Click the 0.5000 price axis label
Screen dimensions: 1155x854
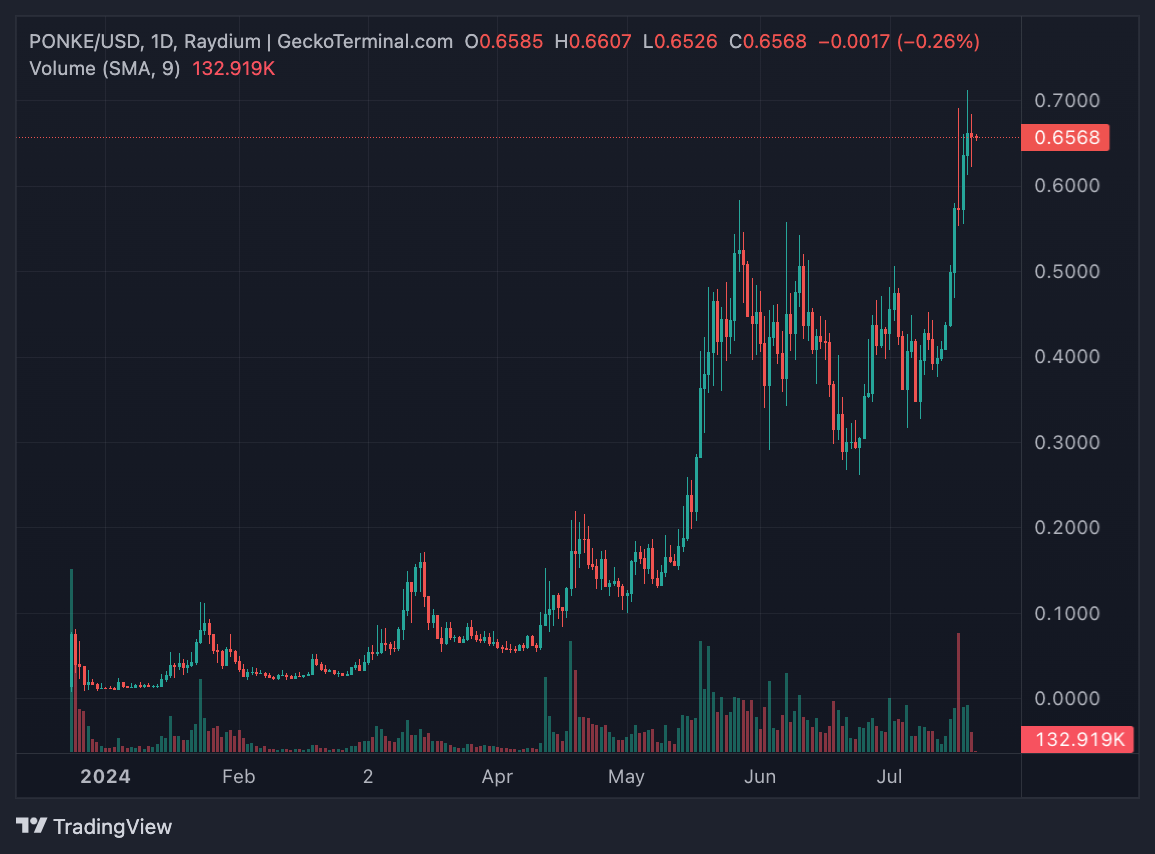click(1067, 271)
